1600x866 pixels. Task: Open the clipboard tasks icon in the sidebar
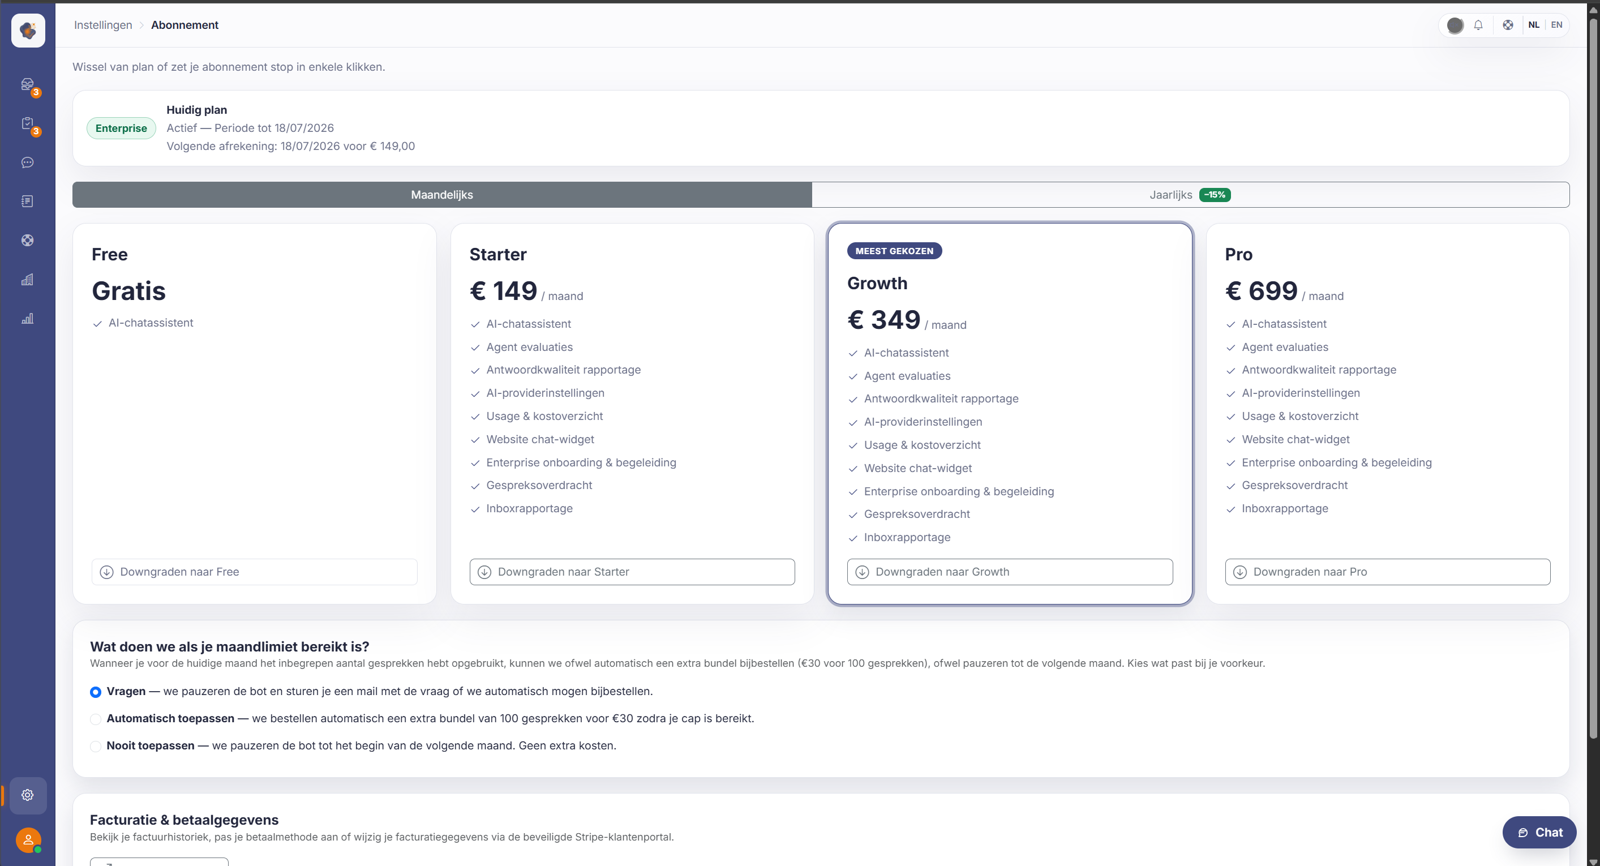point(28,124)
